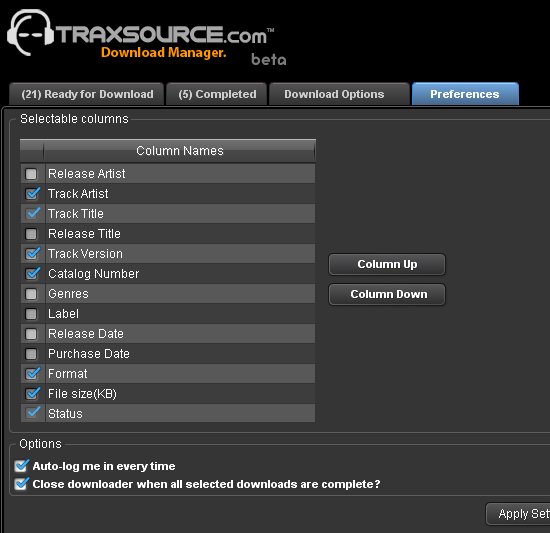
Task: Click the TRAXSOURCE.com wordmark text
Action: point(164,35)
